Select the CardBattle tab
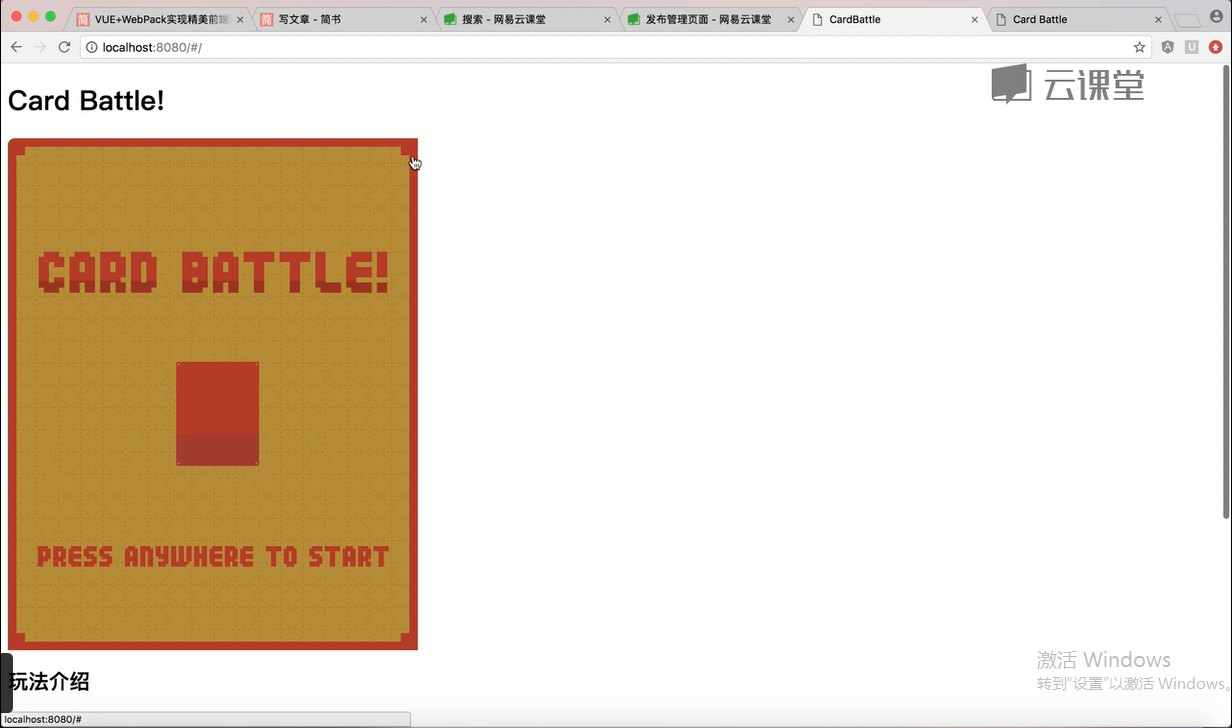 click(x=894, y=19)
